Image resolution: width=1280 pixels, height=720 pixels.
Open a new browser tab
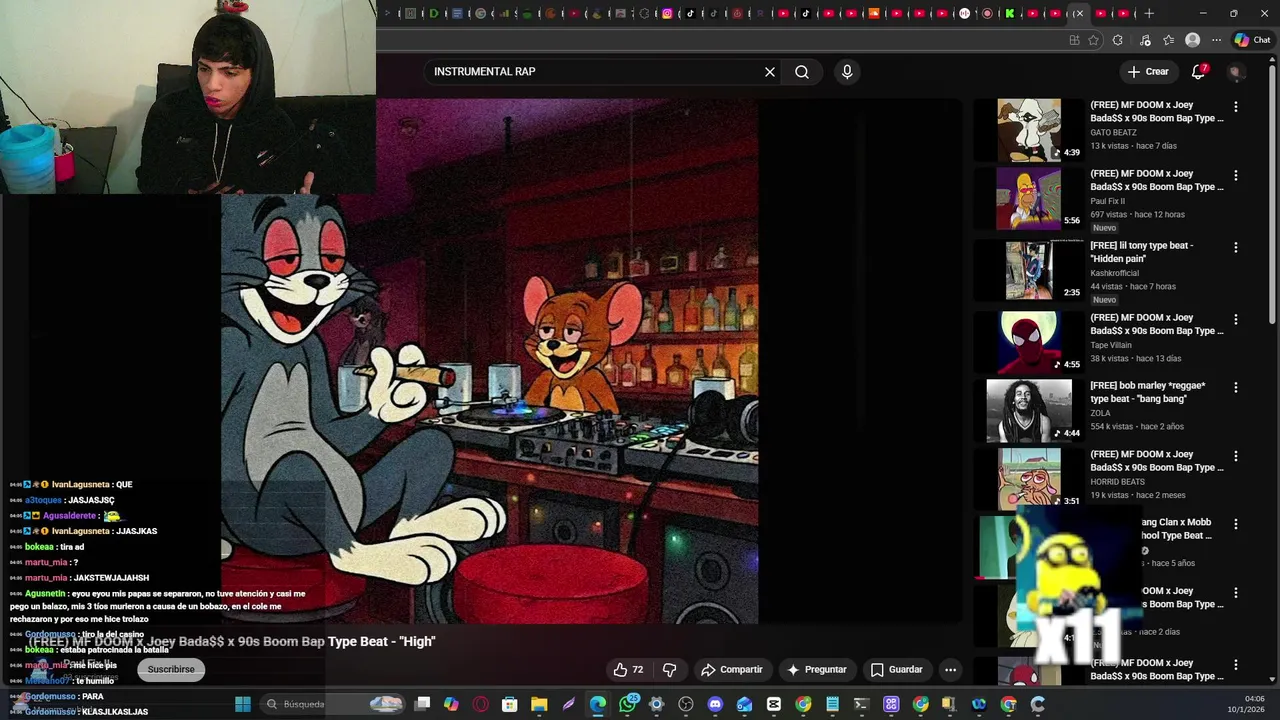(x=1149, y=13)
